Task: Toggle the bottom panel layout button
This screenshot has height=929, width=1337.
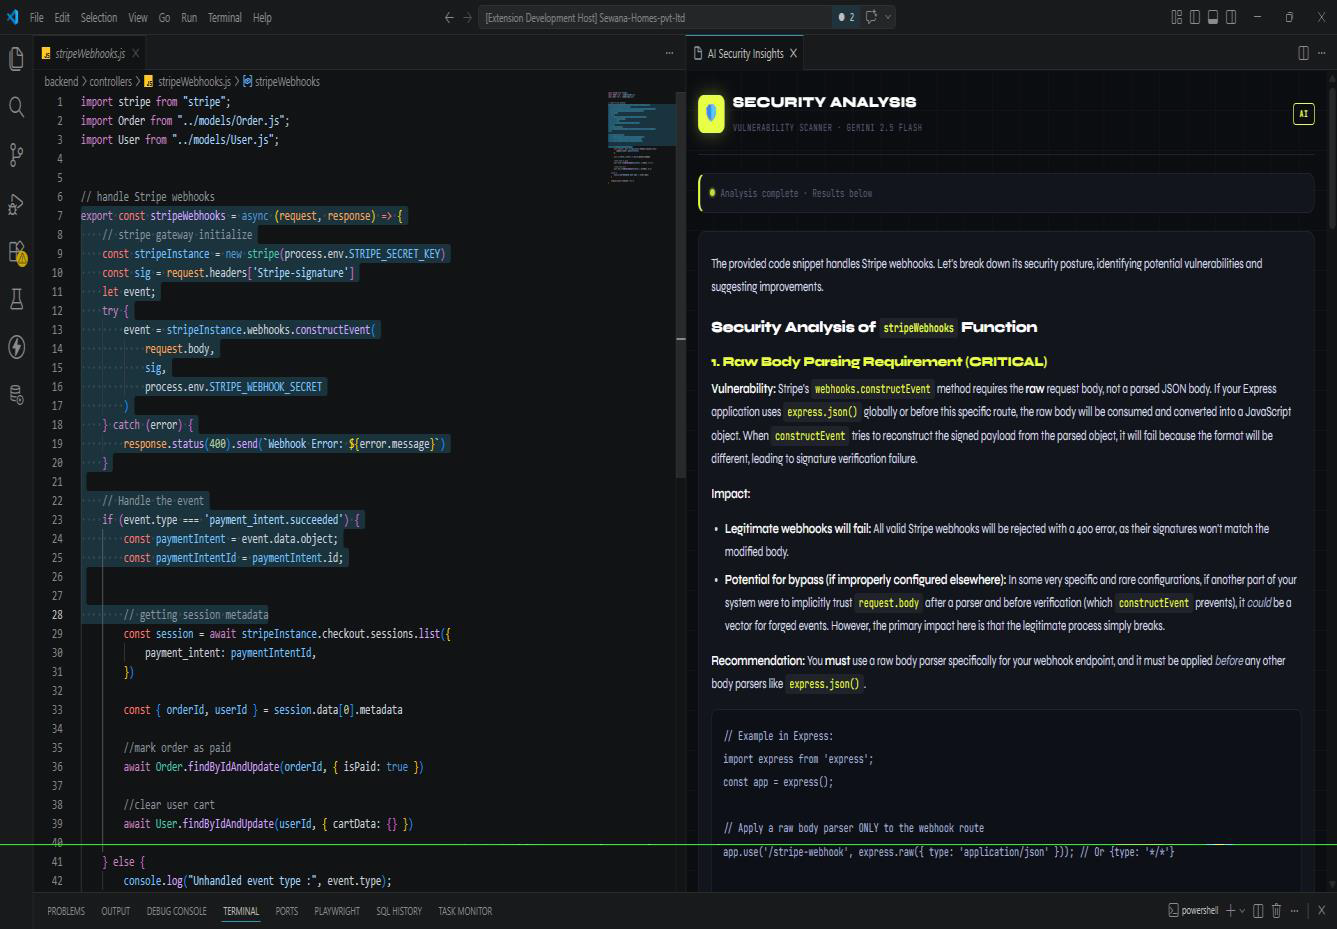Action: [x=1213, y=17]
